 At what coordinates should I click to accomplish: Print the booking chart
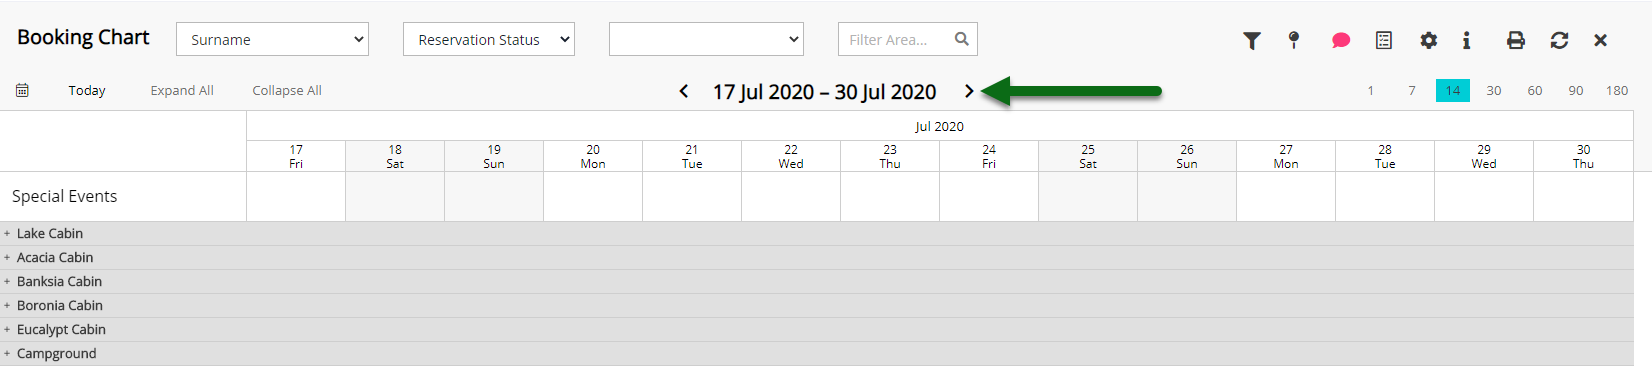click(x=1516, y=40)
